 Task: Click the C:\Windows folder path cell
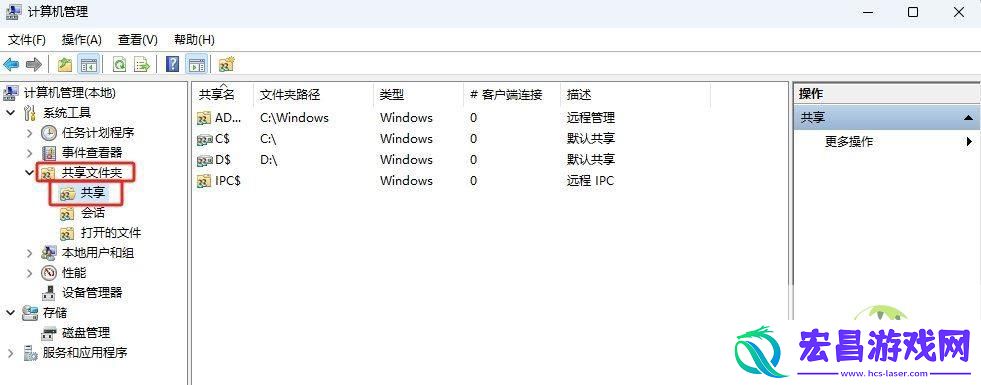(294, 118)
